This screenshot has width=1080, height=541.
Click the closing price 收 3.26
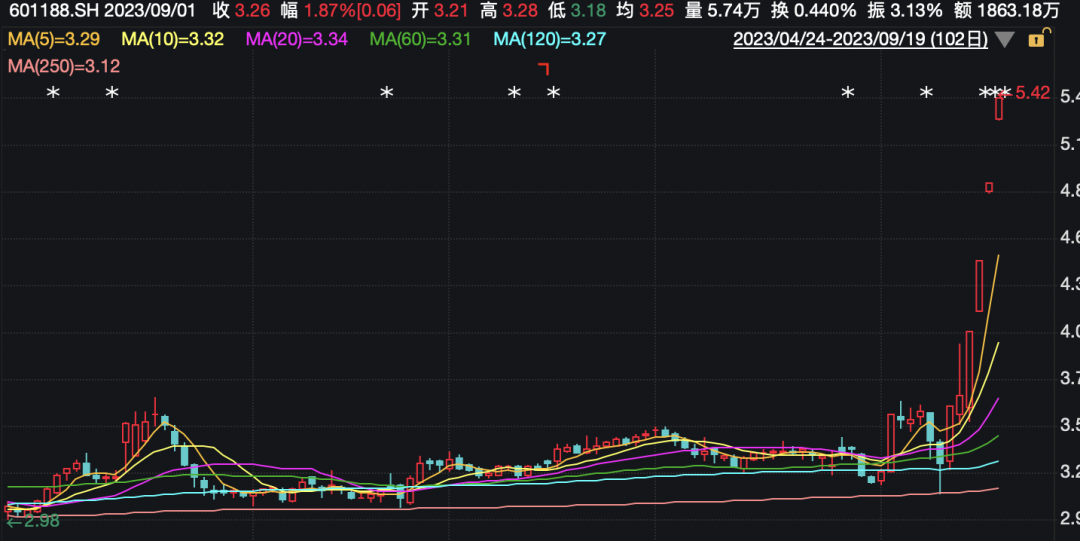pyautogui.click(x=241, y=11)
